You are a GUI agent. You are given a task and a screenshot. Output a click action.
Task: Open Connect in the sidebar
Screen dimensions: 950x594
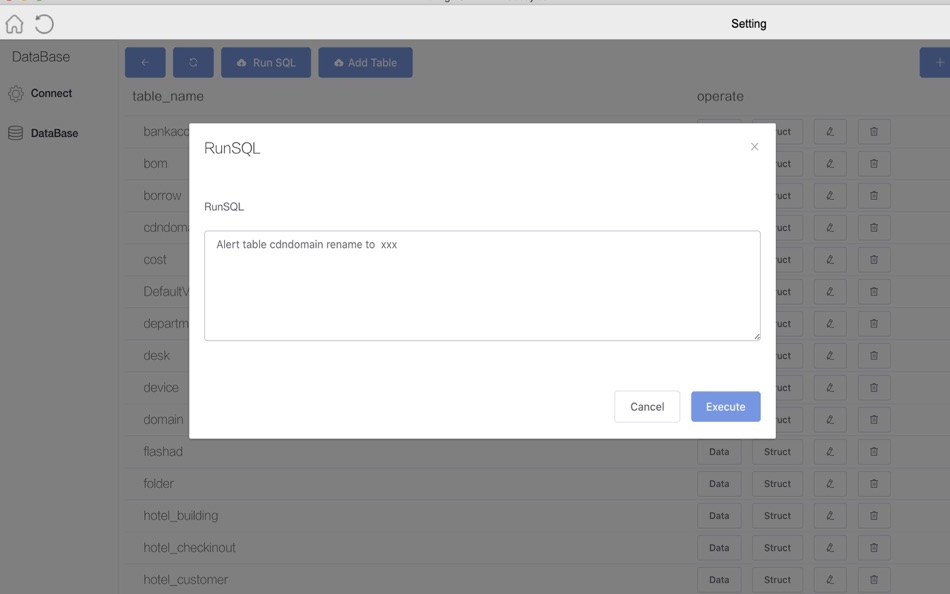click(40, 93)
